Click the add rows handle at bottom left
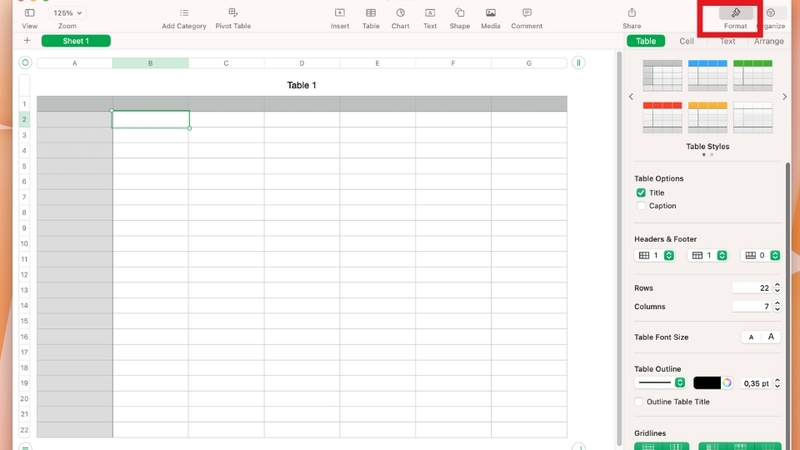The image size is (800, 450). coord(25,446)
